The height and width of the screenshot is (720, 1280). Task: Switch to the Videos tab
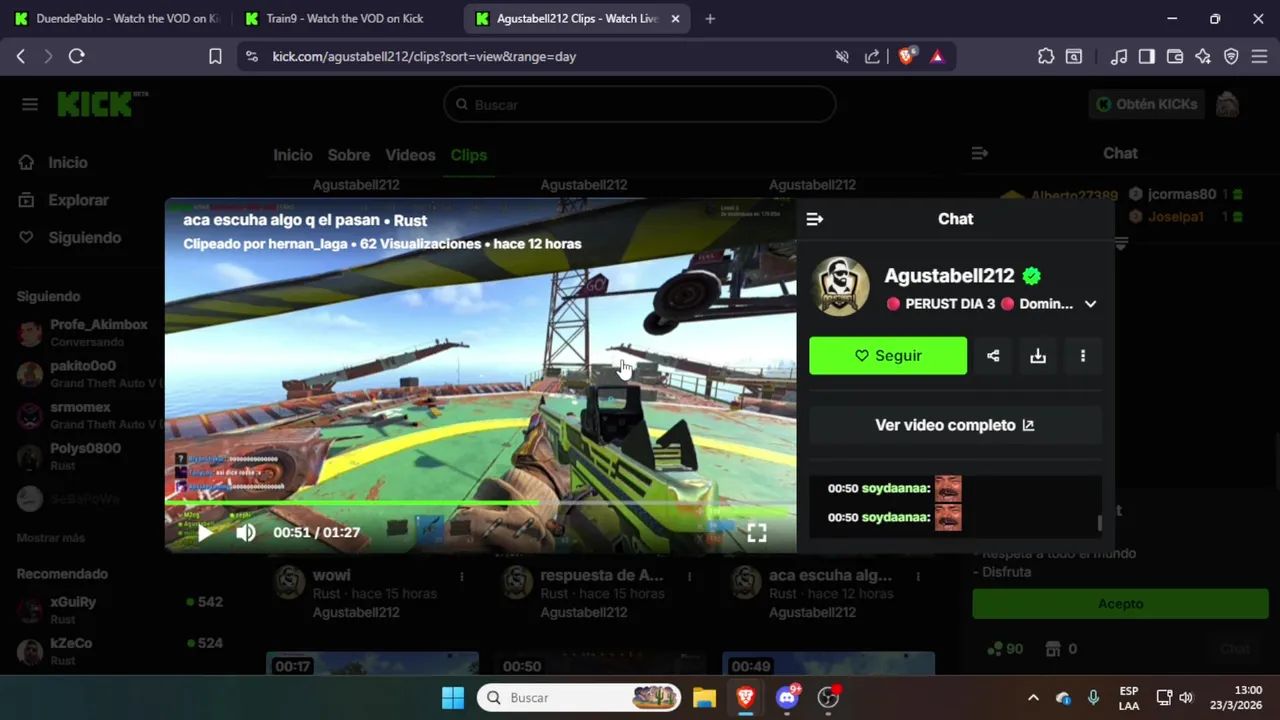point(410,155)
